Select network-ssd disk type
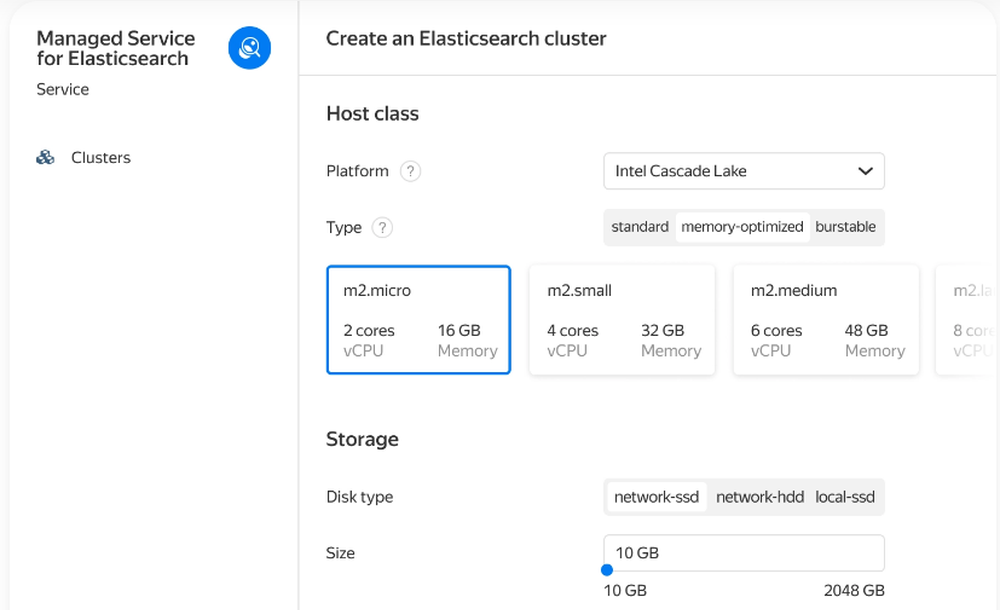The width and height of the screenshot is (1000, 610). click(656, 497)
